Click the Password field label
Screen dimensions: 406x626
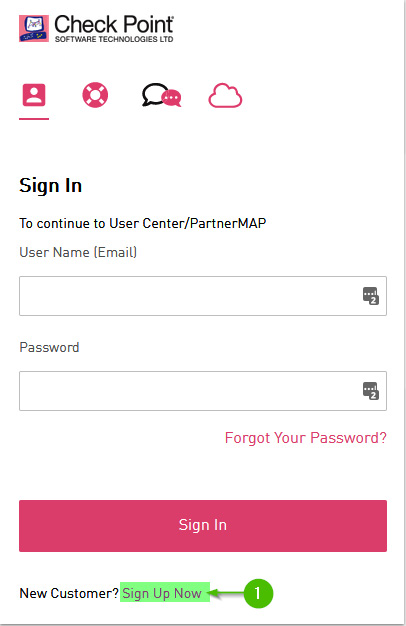[x=49, y=347]
